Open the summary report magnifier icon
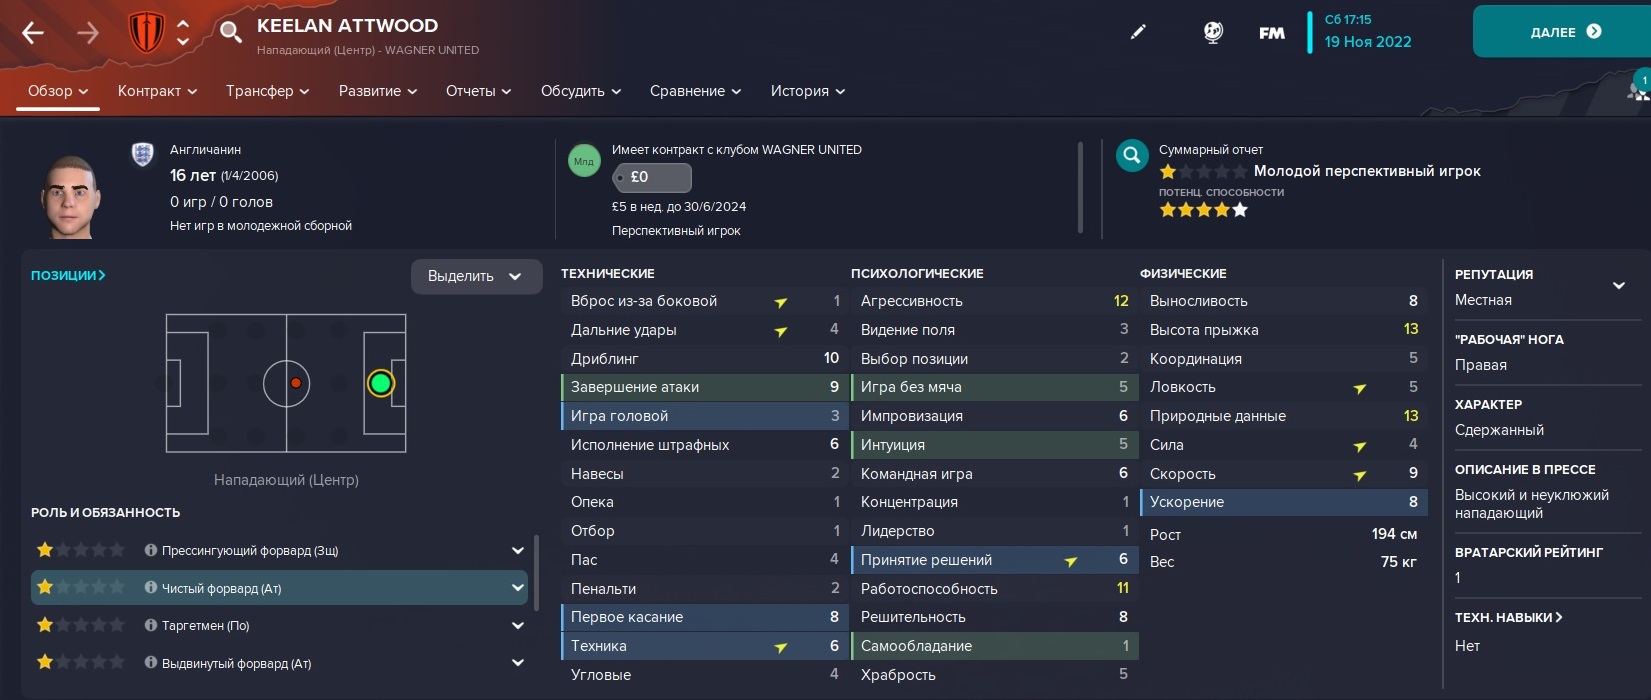The image size is (1651, 700). (x=1132, y=155)
